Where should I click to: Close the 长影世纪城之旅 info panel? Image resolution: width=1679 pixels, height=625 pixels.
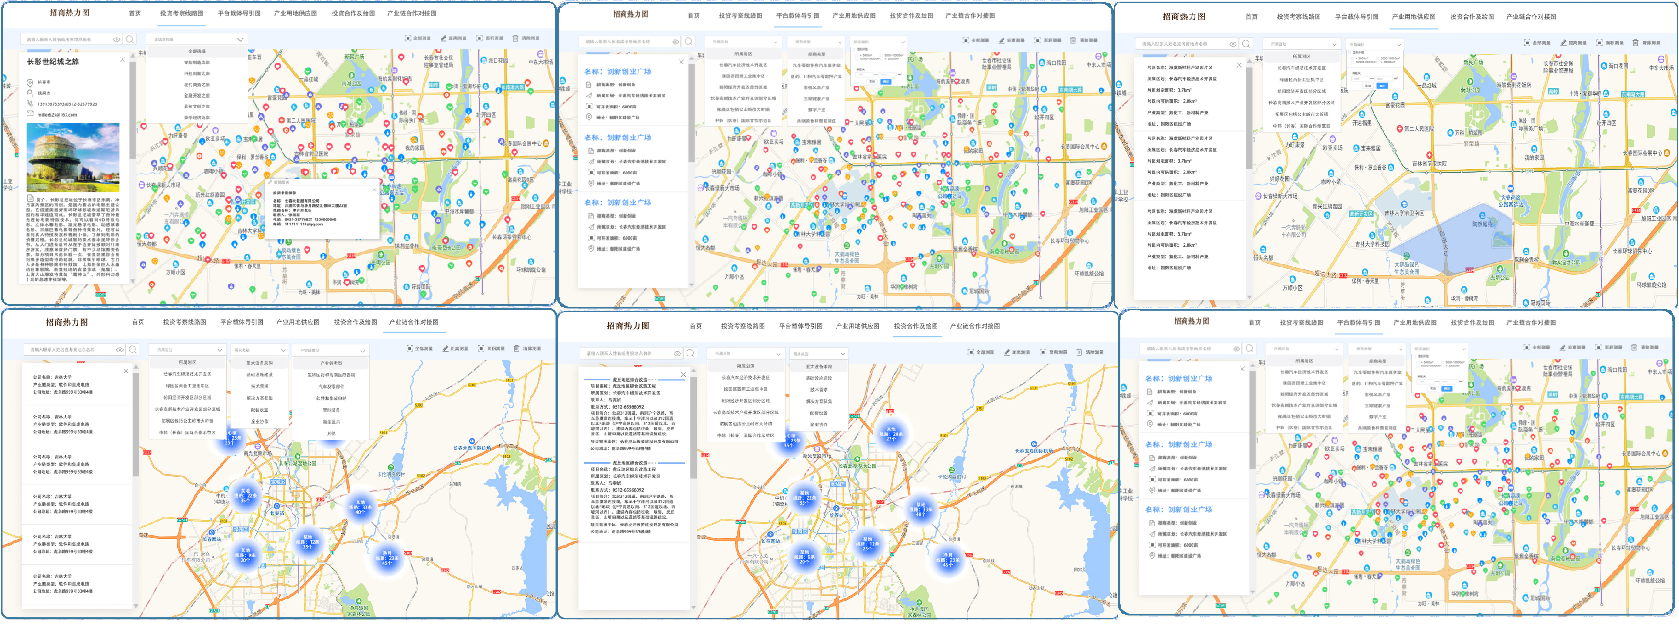(x=124, y=60)
